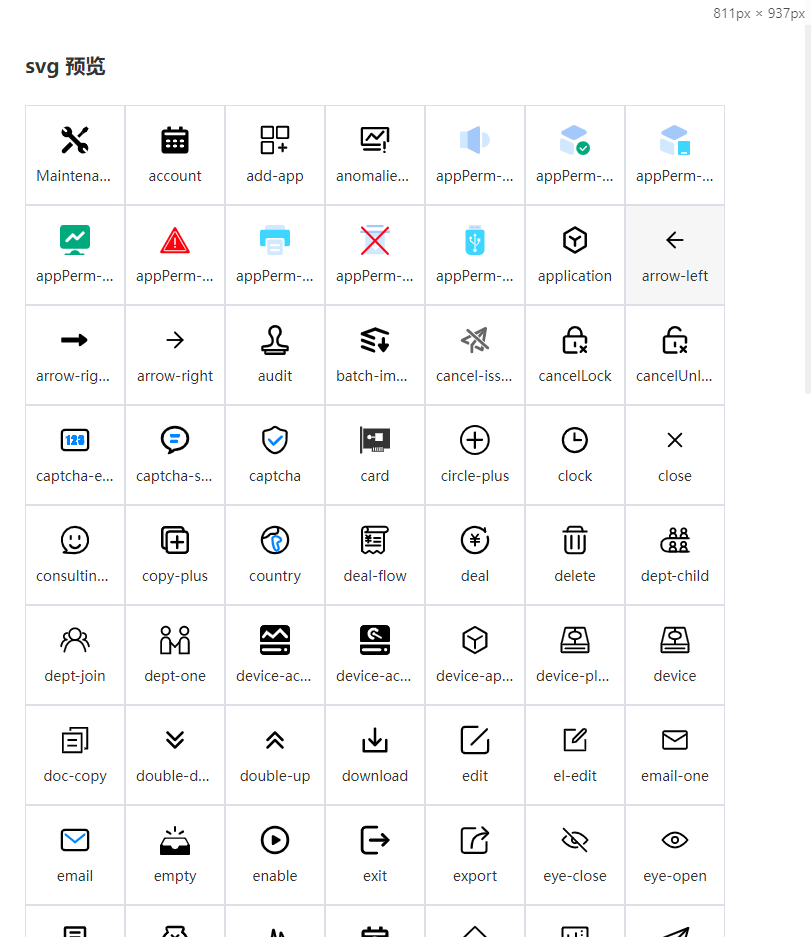Click the blue email envelope icon
The height and width of the screenshot is (937, 811).
tap(75, 840)
